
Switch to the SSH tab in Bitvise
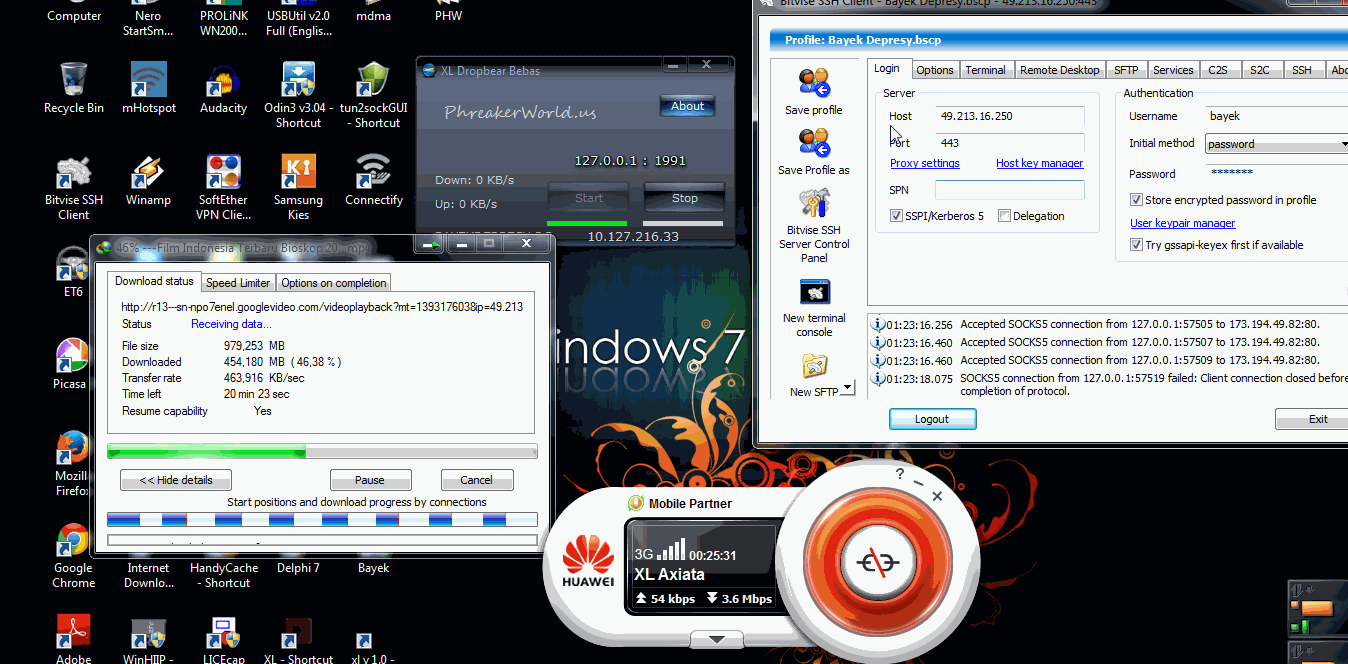point(1301,70)
